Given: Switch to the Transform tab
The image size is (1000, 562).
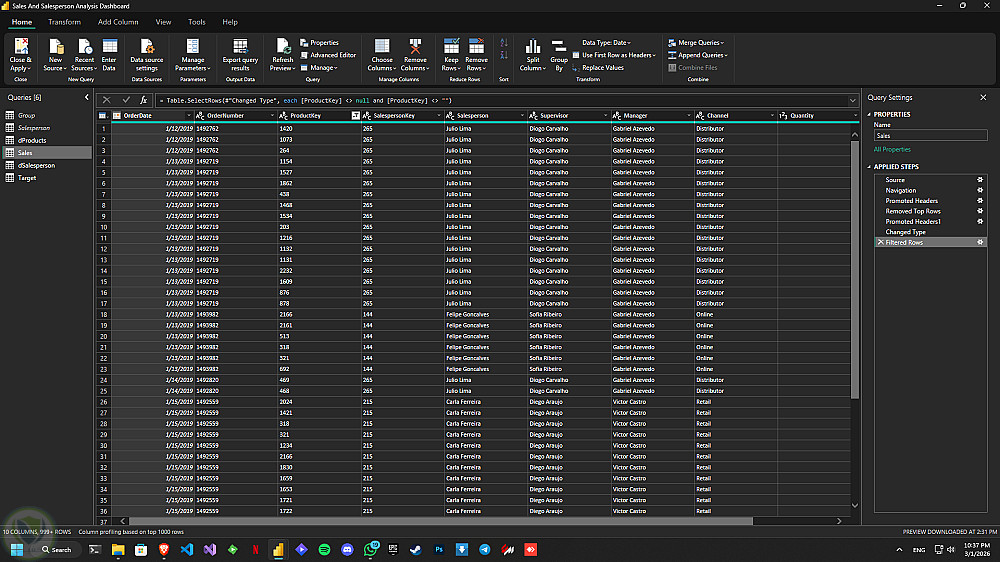Looking at the screenshot, I should 64,21.
